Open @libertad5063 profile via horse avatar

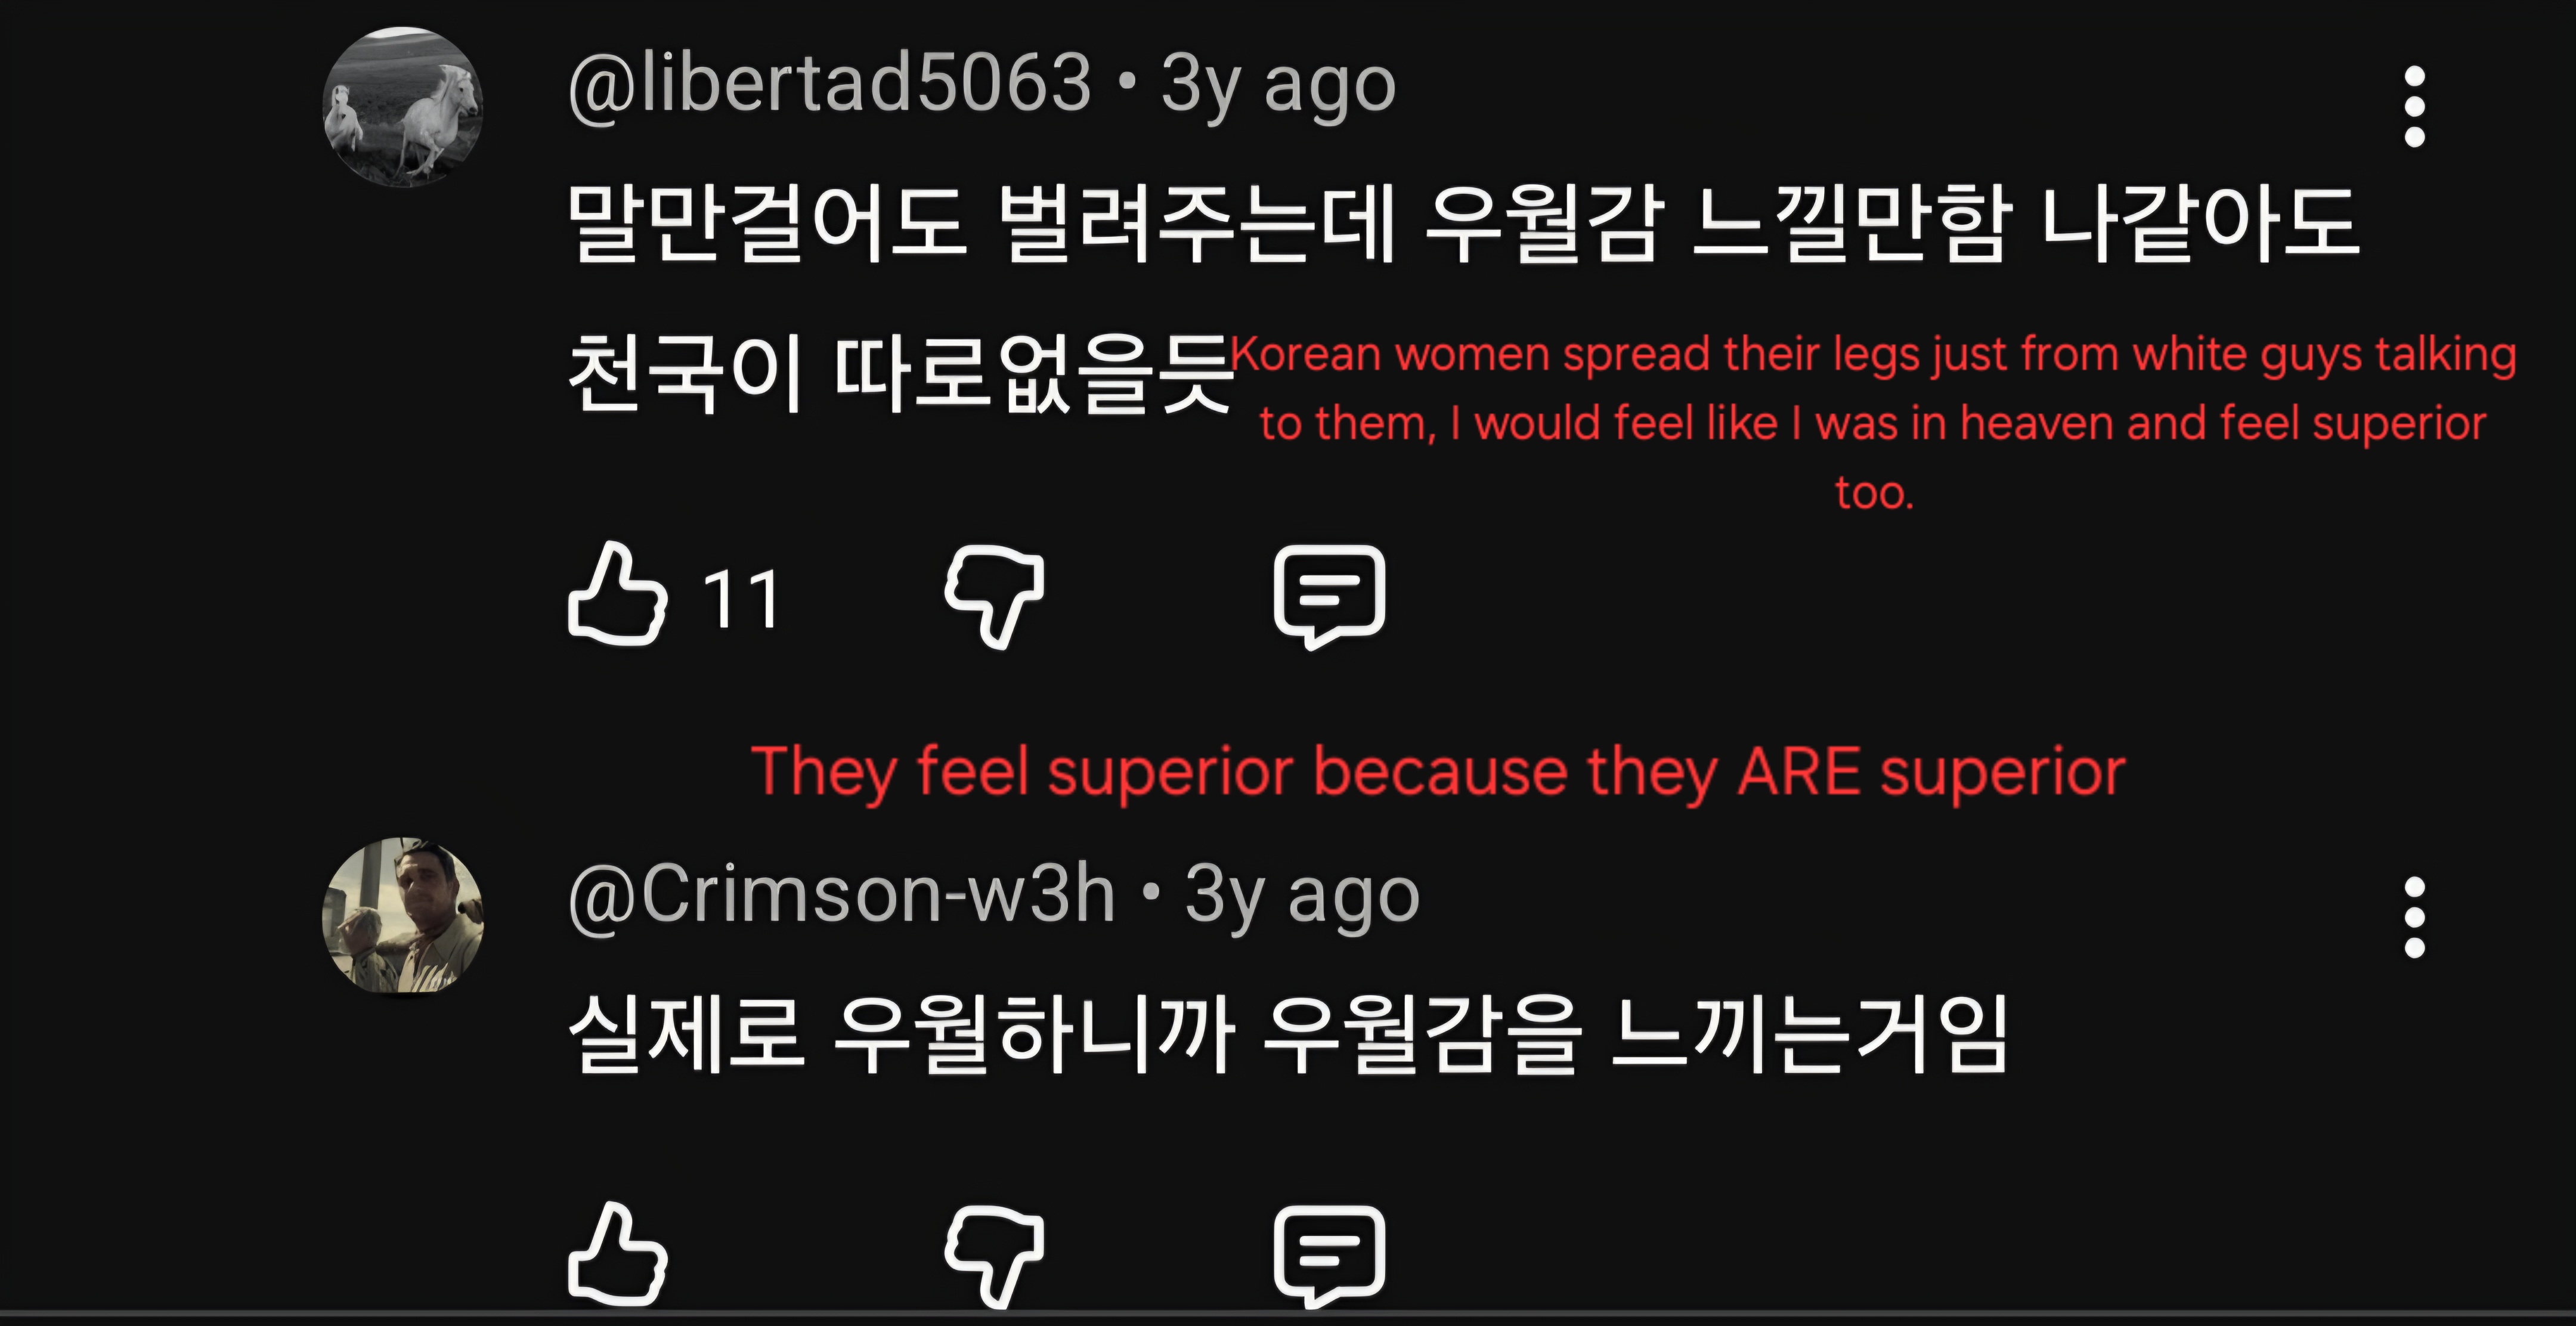coord(403,107)
